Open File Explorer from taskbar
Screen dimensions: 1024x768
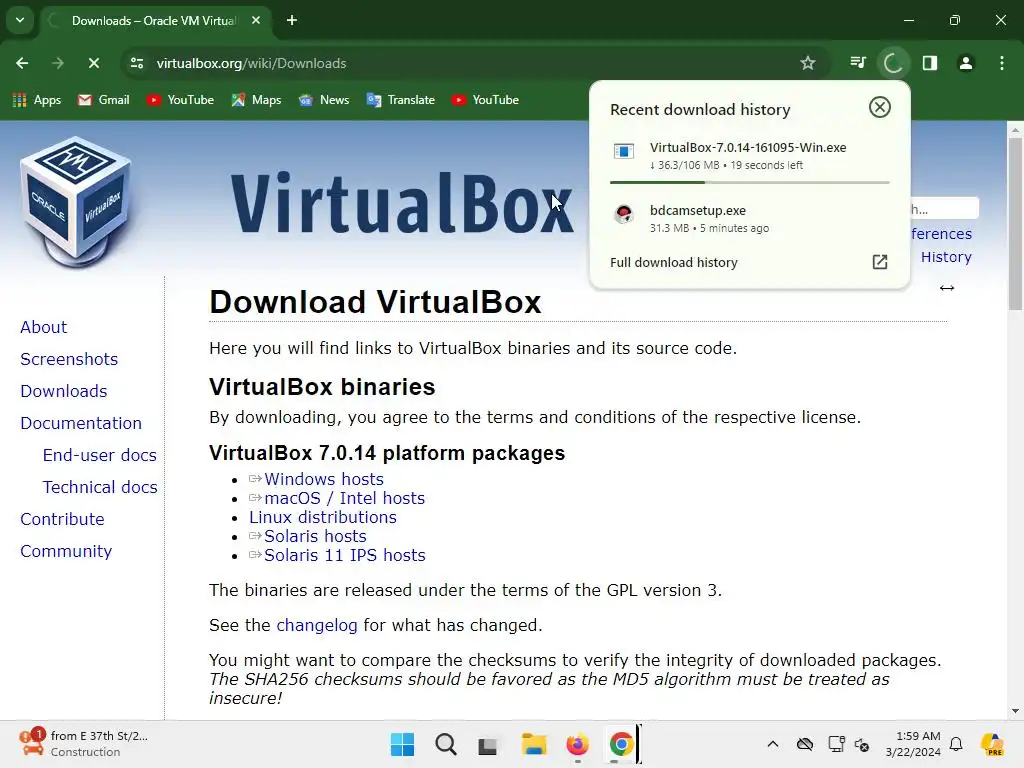(x=534, y=744)
